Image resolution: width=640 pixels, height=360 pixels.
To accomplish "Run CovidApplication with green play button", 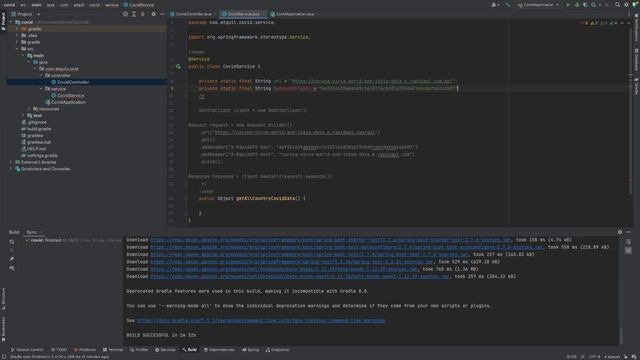I will click(x=568, y=5).
